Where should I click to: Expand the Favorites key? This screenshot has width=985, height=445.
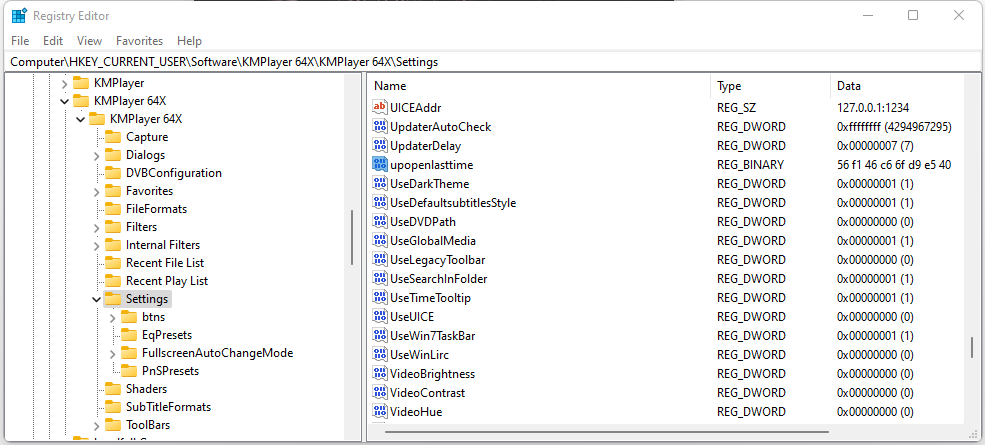pyautogui.click(x=96, y=191)
